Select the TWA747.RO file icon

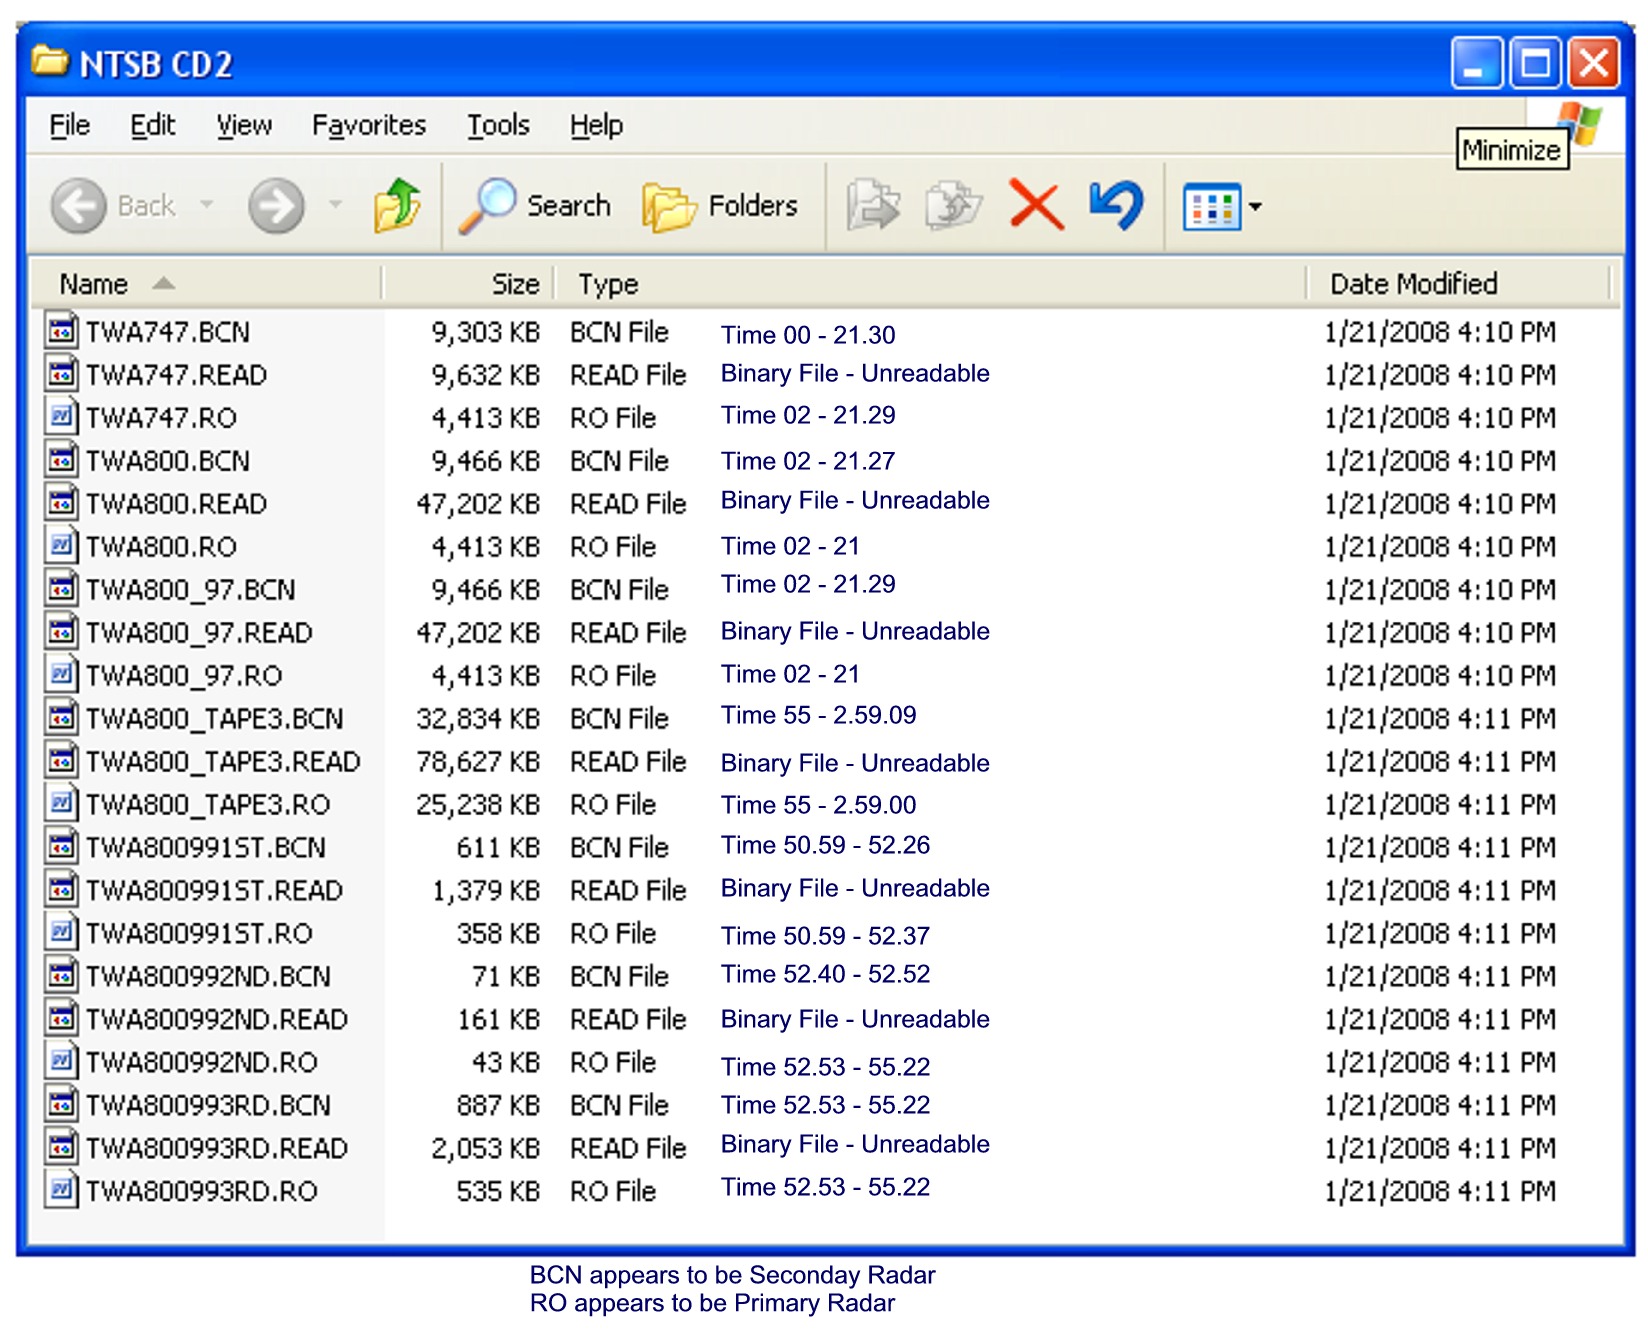[61, 416]
